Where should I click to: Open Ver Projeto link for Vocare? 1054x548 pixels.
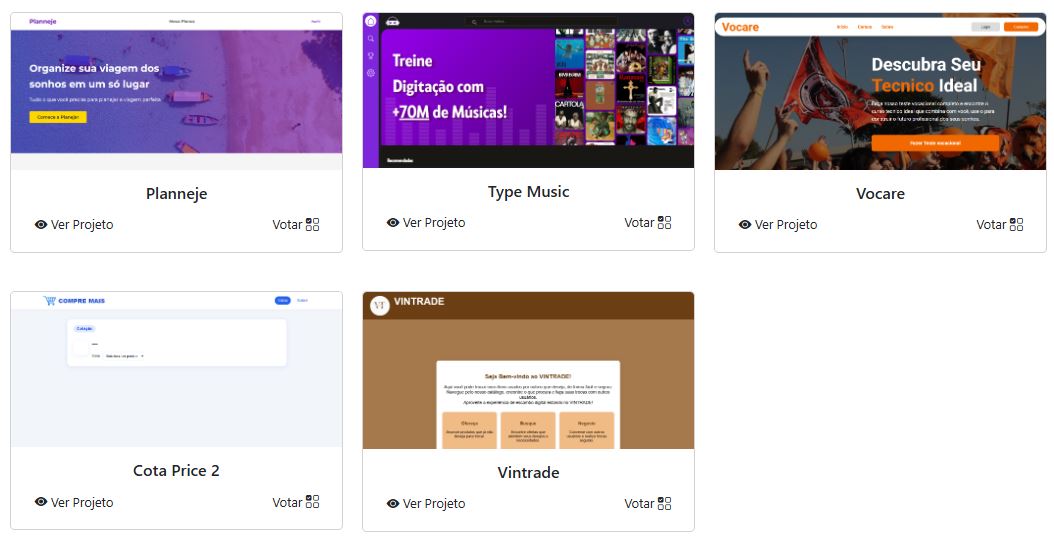click(x=778, y=225)
